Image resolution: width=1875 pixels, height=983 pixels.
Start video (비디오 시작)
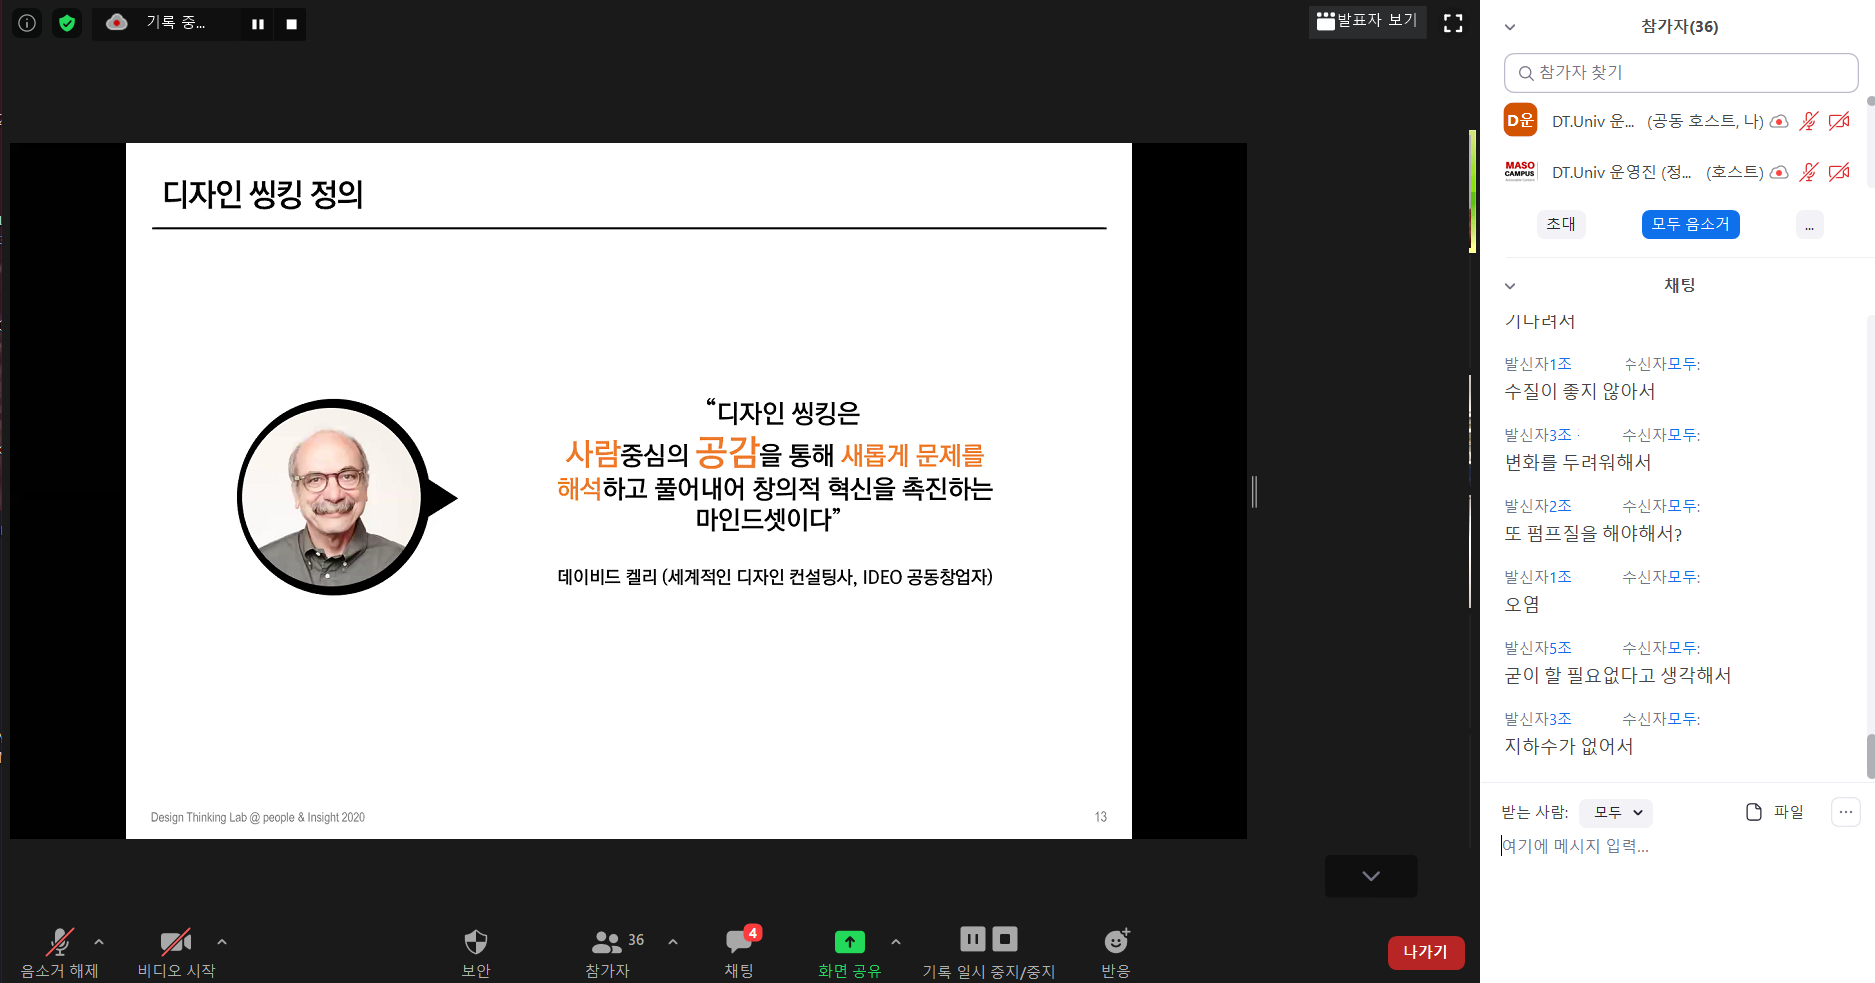pos(175,942)
